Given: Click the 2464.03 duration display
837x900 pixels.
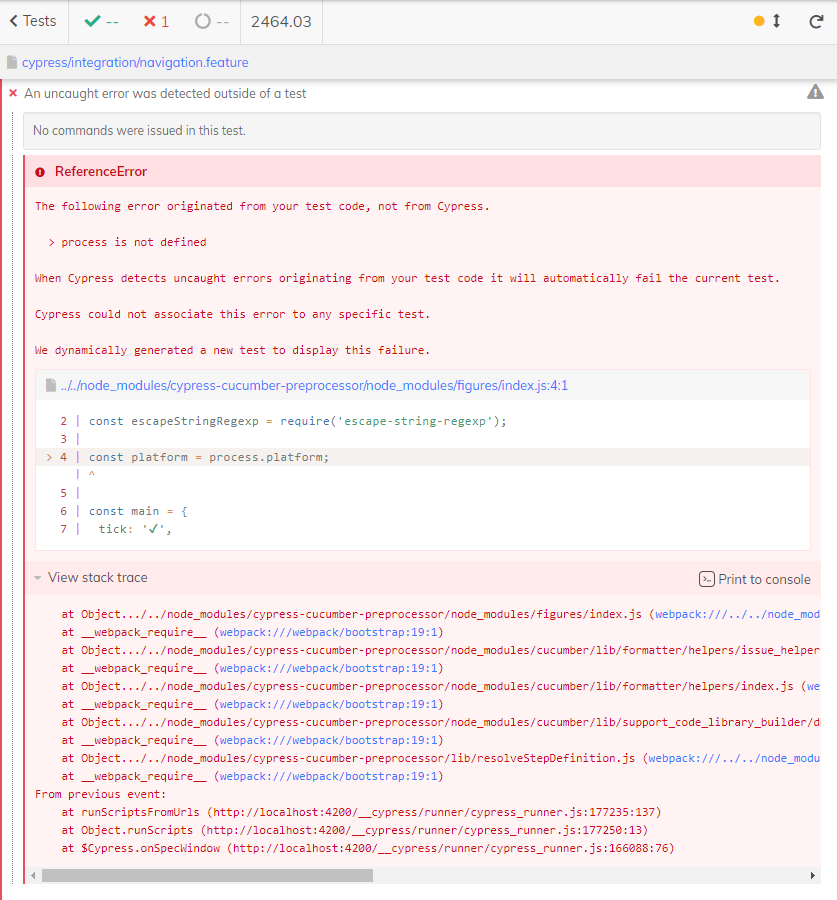Looking at the screenshot, I should [x=281, y=21].
